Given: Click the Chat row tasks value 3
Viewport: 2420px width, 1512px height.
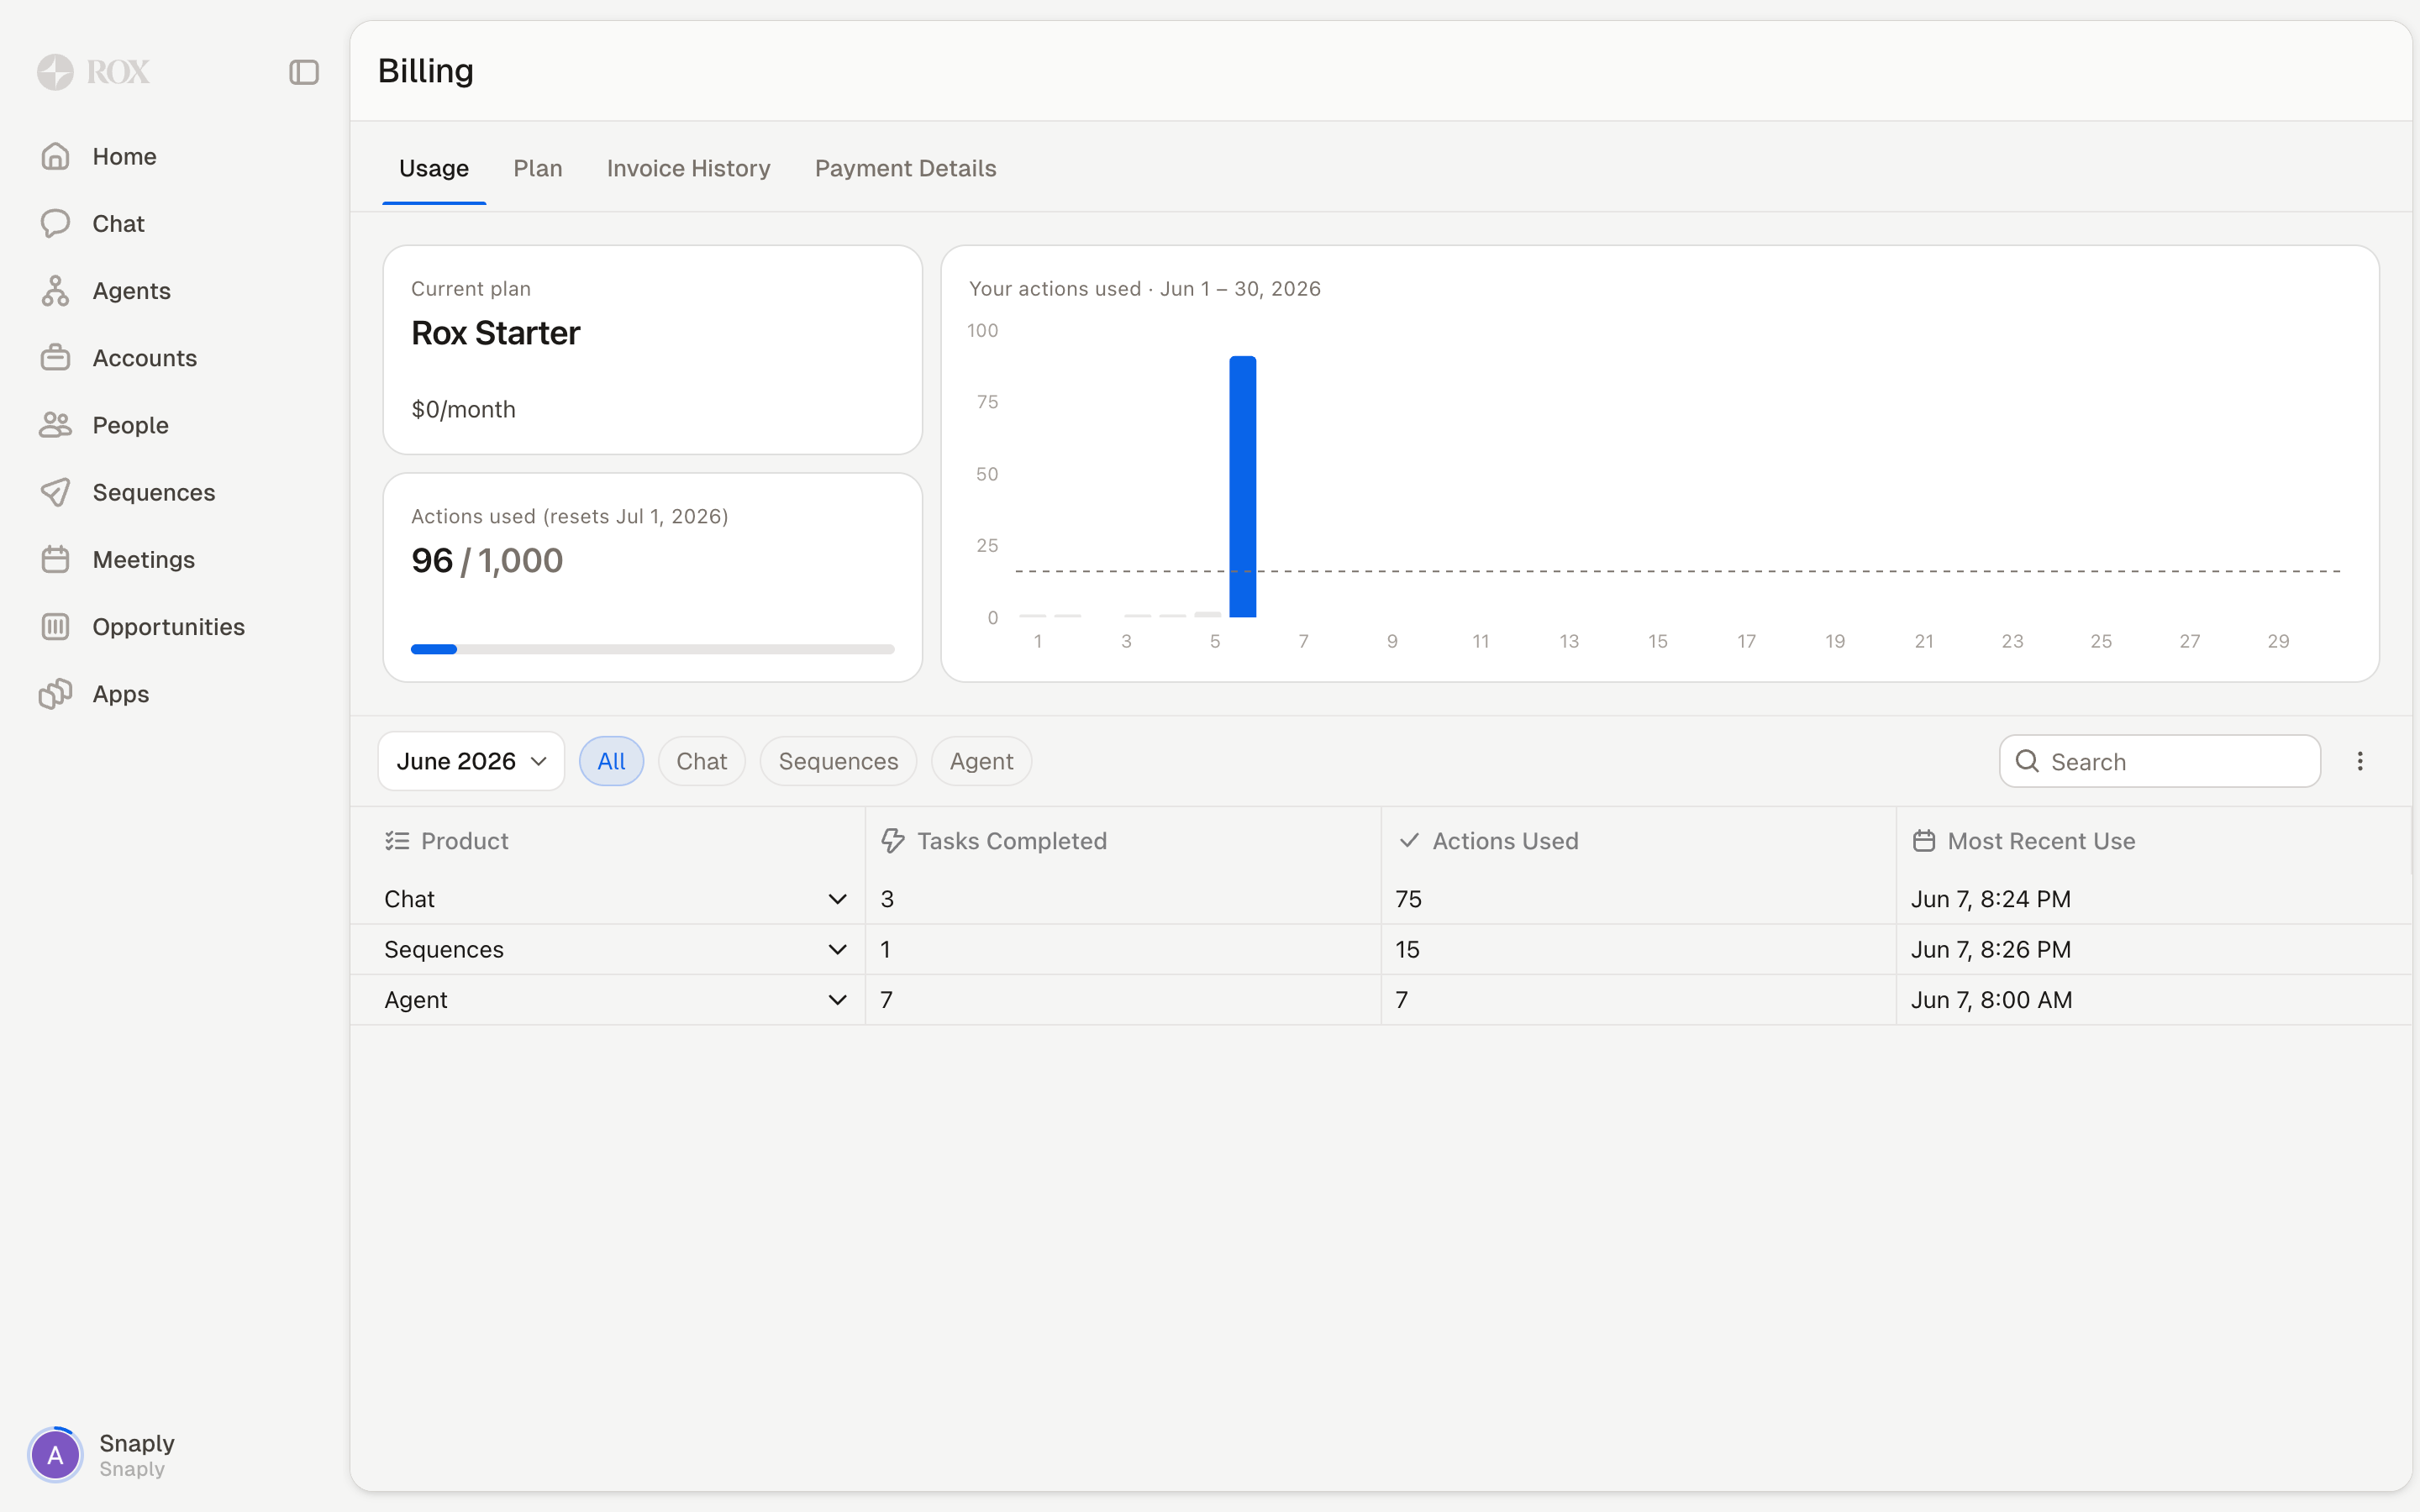Looking at the screenshot, I should [887, 899].
